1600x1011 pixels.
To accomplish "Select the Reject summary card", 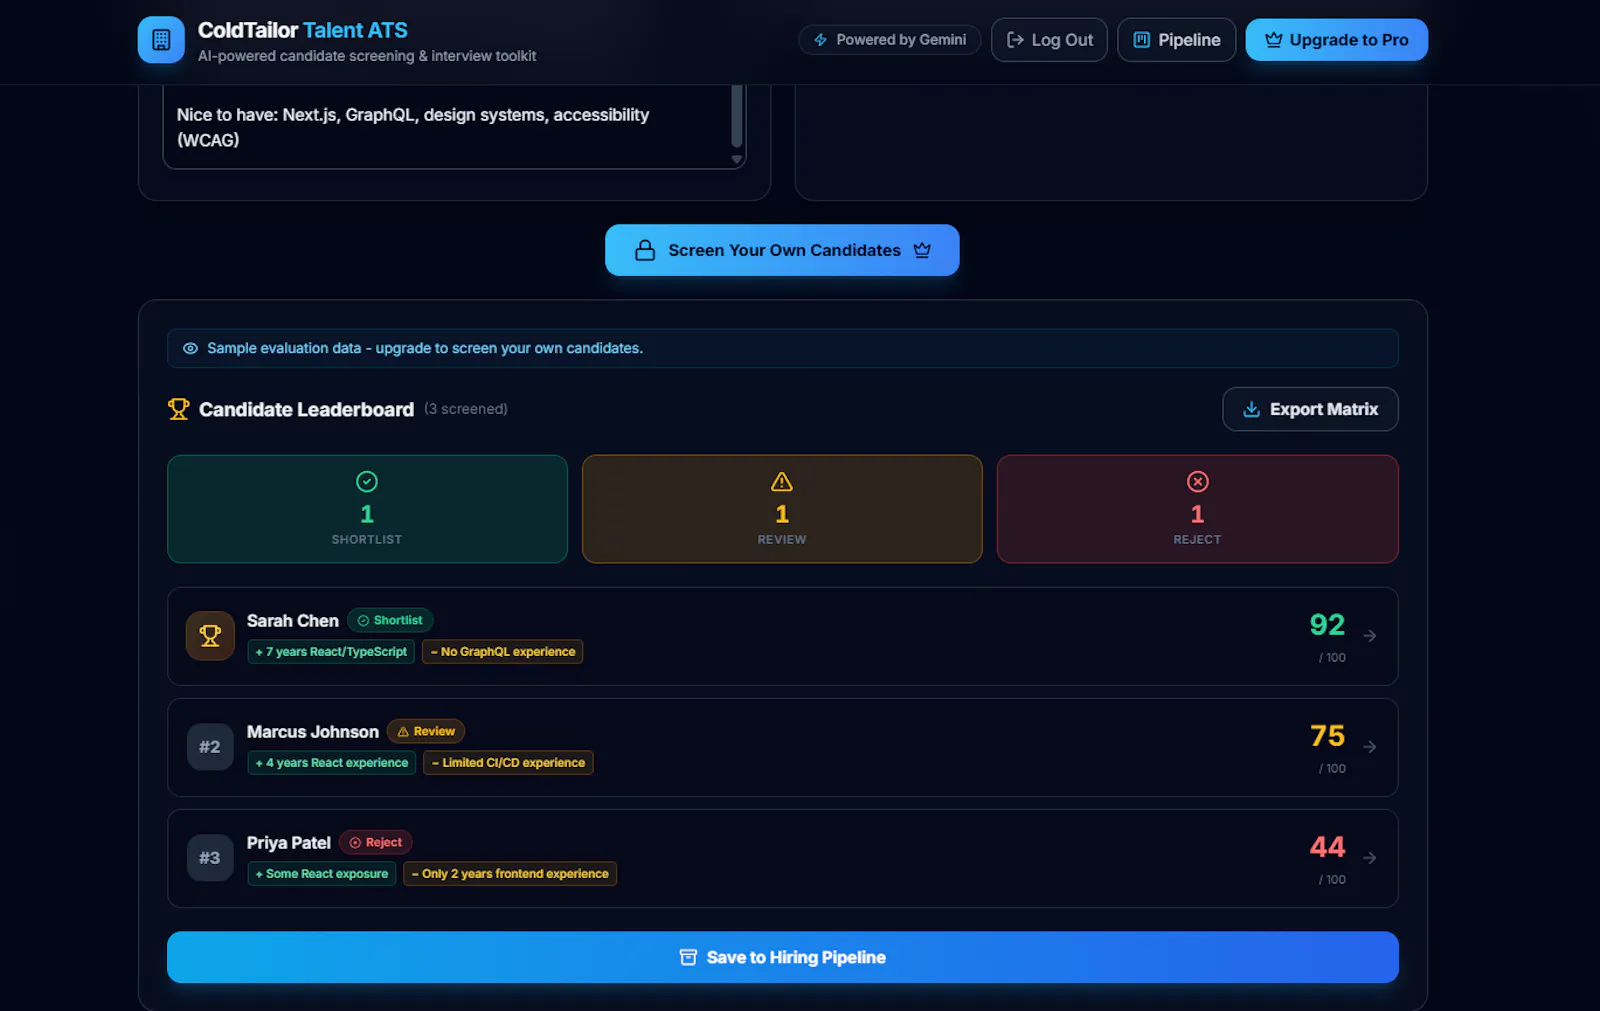I will [x=1197, y=509].
